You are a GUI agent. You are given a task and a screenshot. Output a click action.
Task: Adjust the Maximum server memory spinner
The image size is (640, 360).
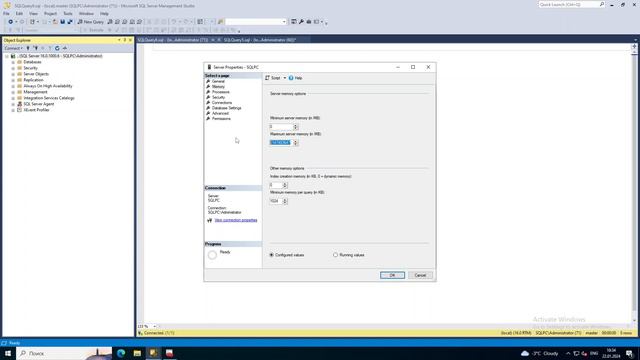click(x=296, y=142)
